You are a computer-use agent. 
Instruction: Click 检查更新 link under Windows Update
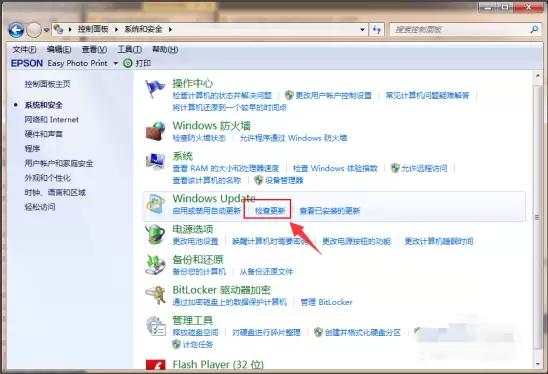click(270, 211)
